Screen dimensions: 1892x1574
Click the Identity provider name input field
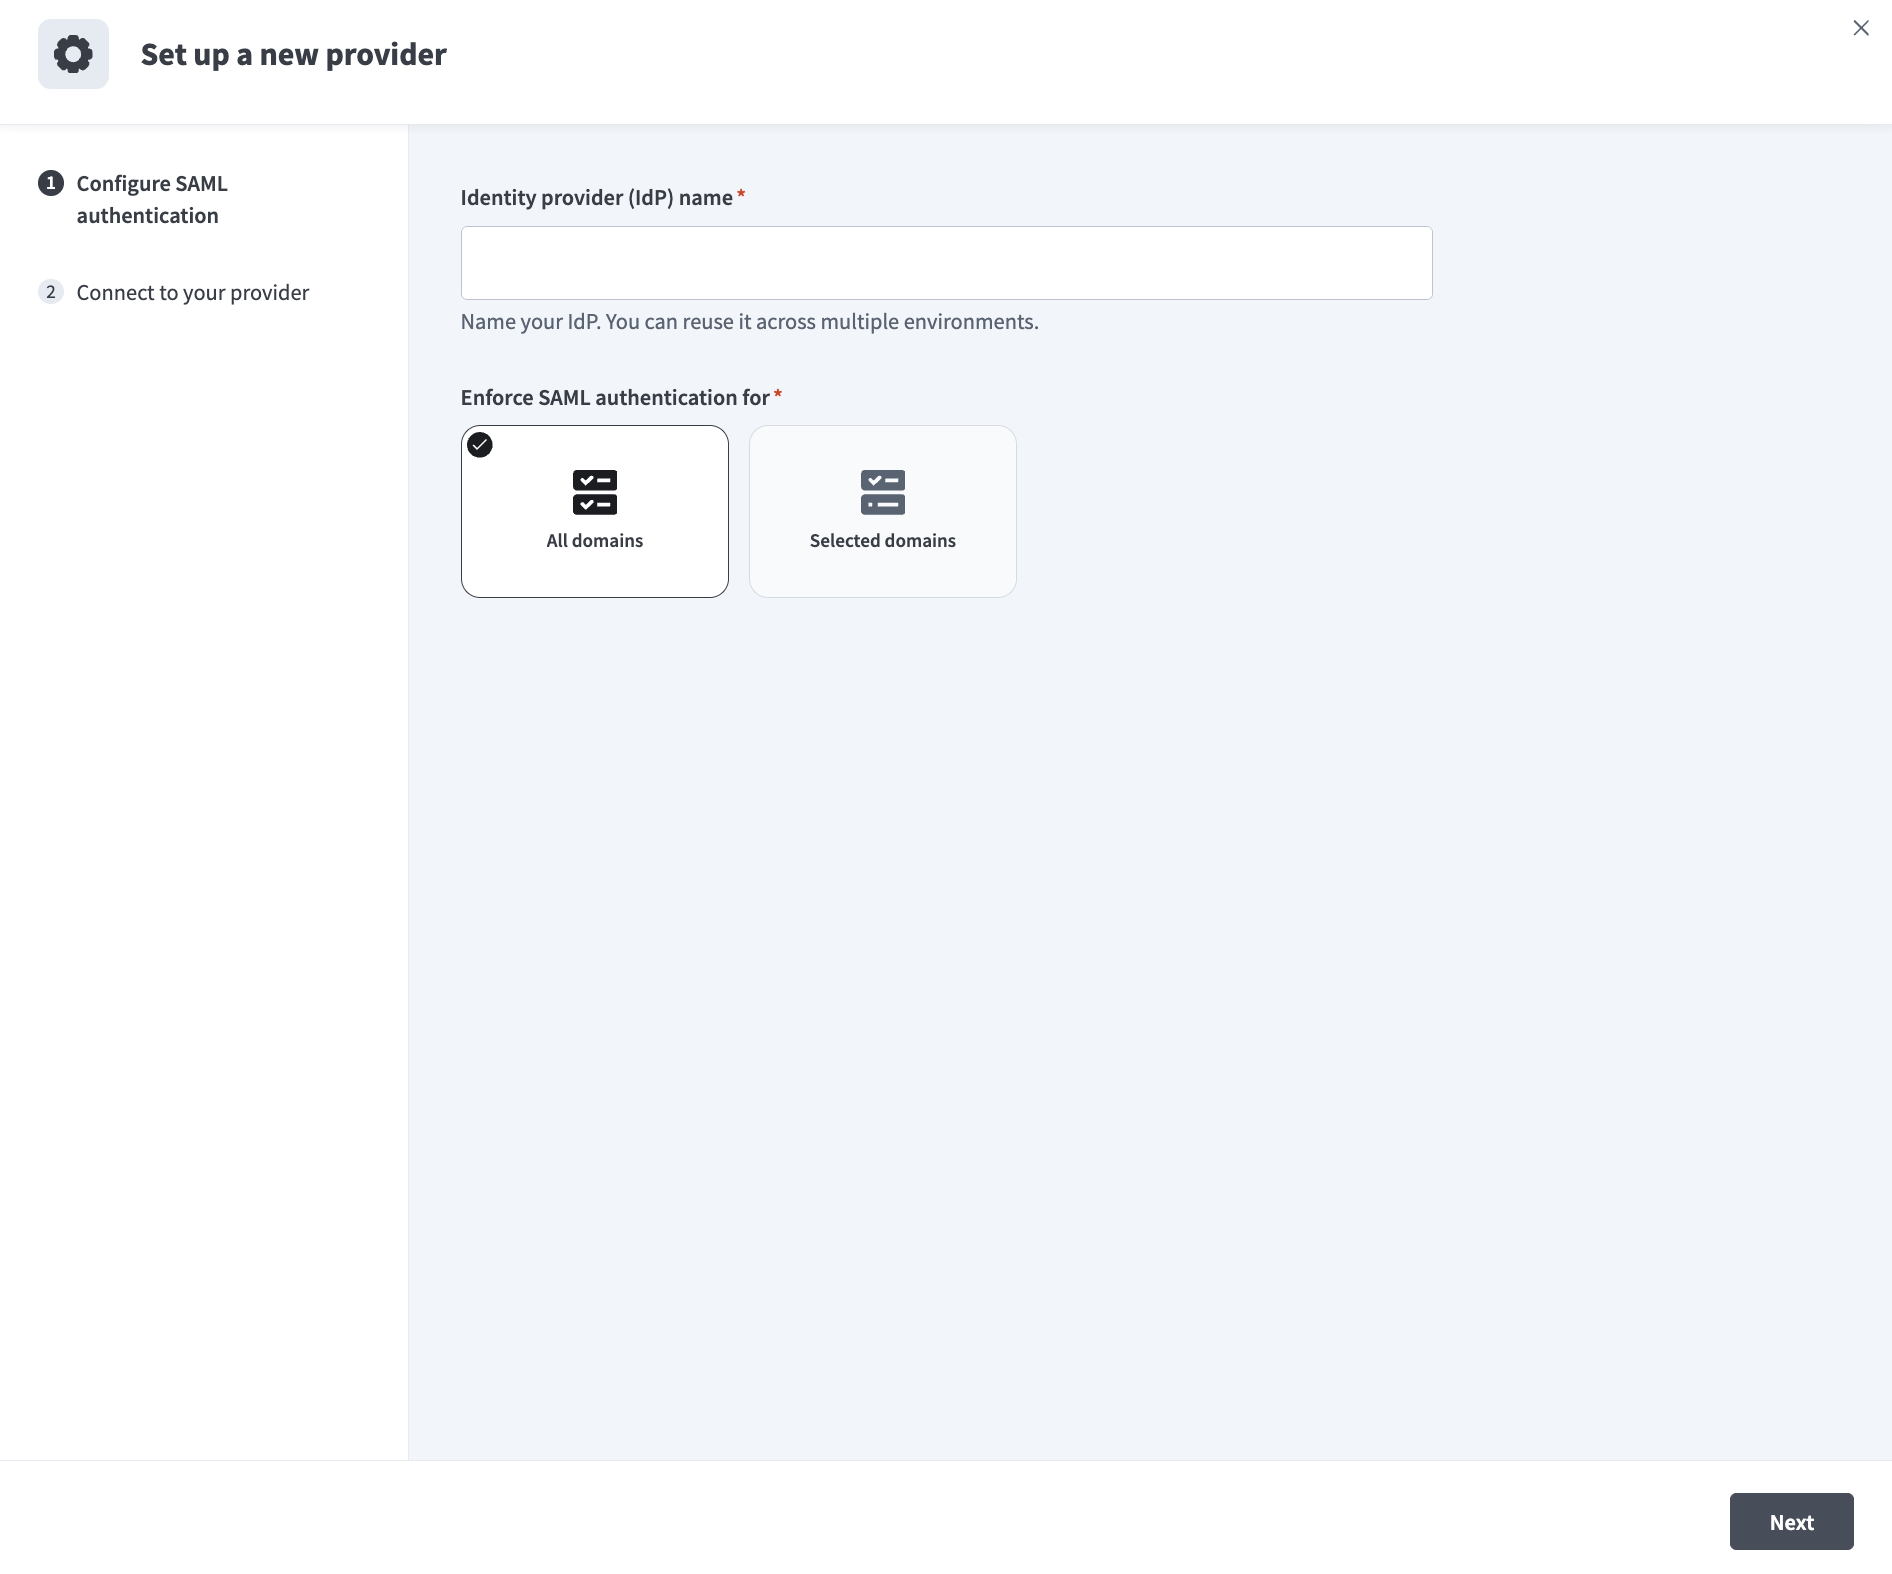point(945,262)
